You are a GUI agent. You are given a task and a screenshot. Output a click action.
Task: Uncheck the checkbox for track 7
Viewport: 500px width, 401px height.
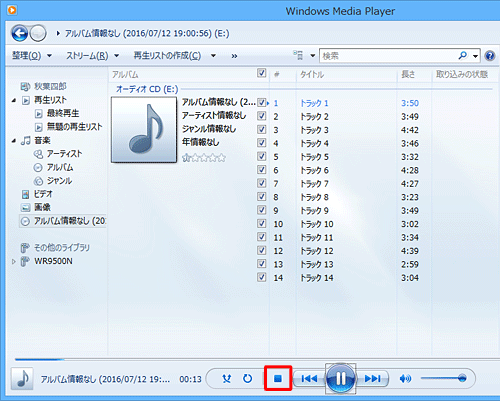tap(262, 183)
